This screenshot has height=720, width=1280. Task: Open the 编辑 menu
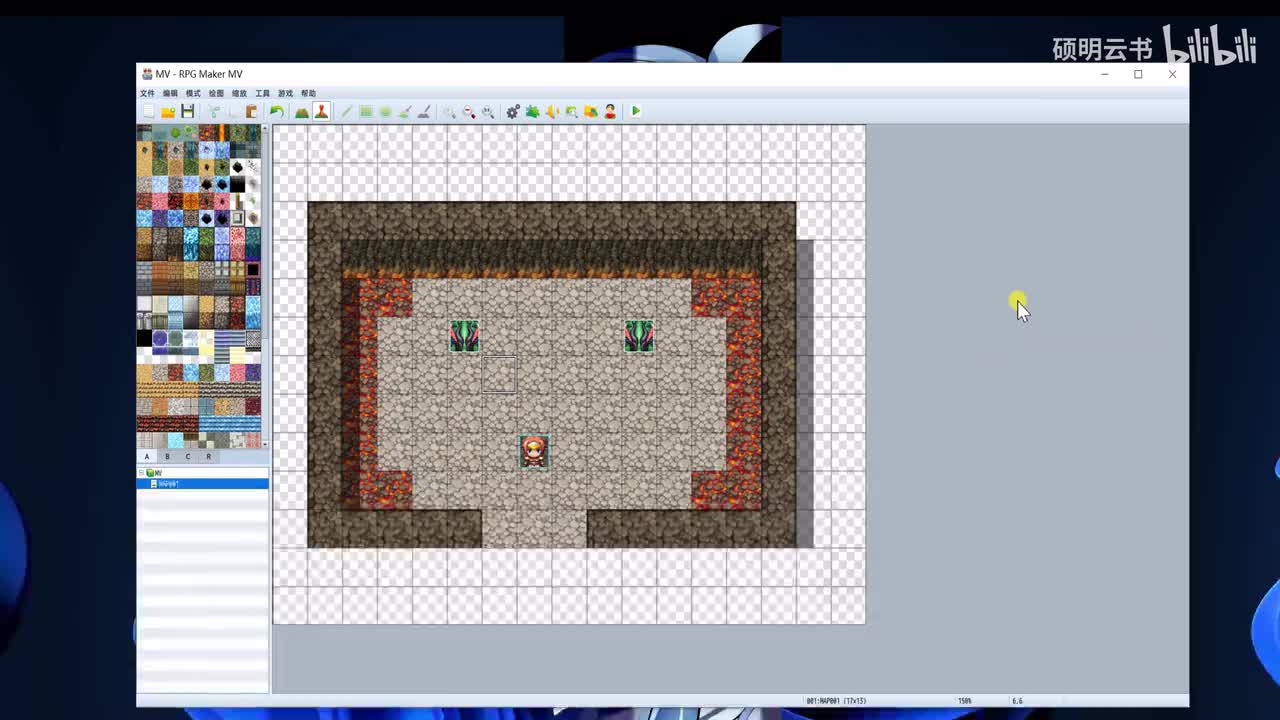point(170,93)
